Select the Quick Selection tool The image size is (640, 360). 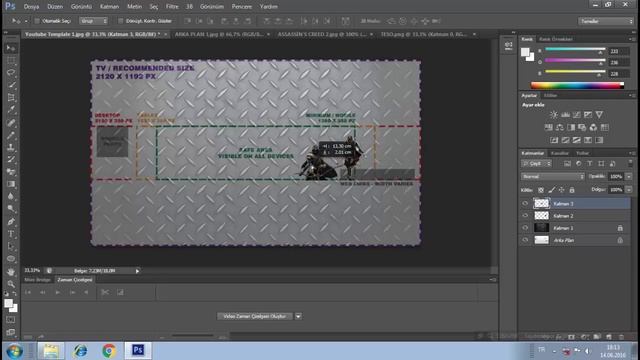(11, 85)
